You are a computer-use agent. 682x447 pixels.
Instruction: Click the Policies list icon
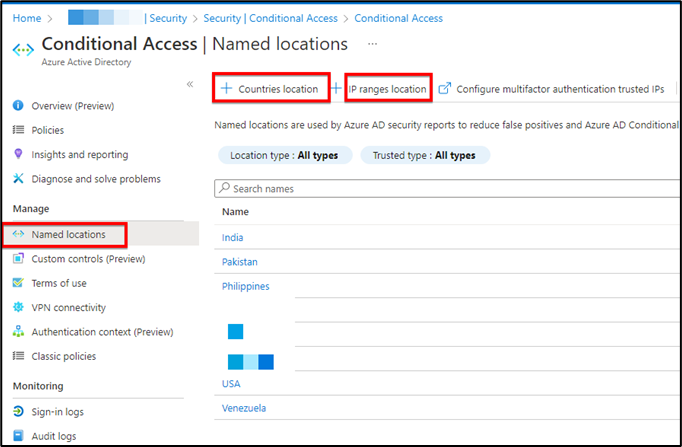[x=18, y=130]
